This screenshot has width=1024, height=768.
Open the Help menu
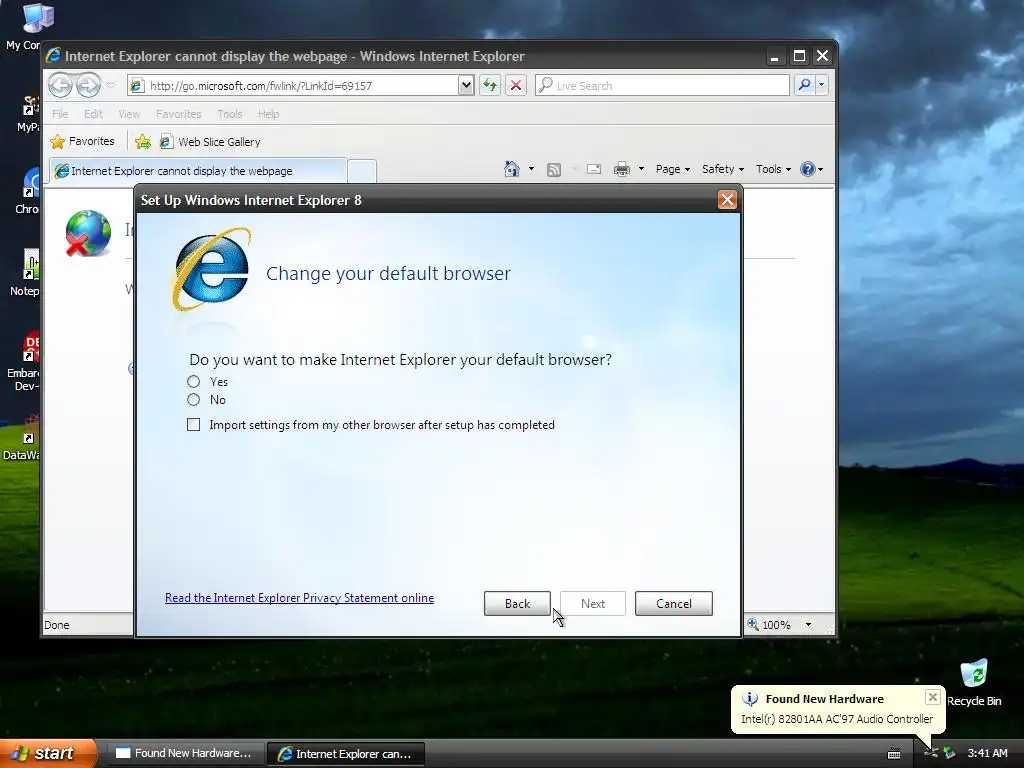(x=268, y=114)
